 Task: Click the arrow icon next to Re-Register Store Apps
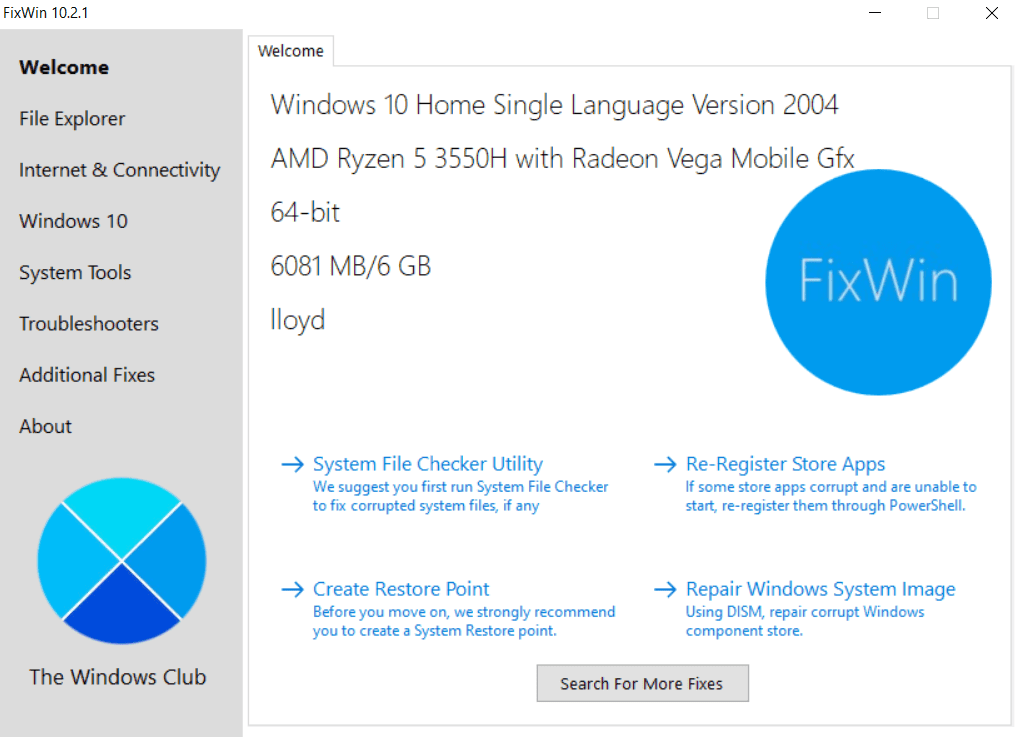coord(664,464)
